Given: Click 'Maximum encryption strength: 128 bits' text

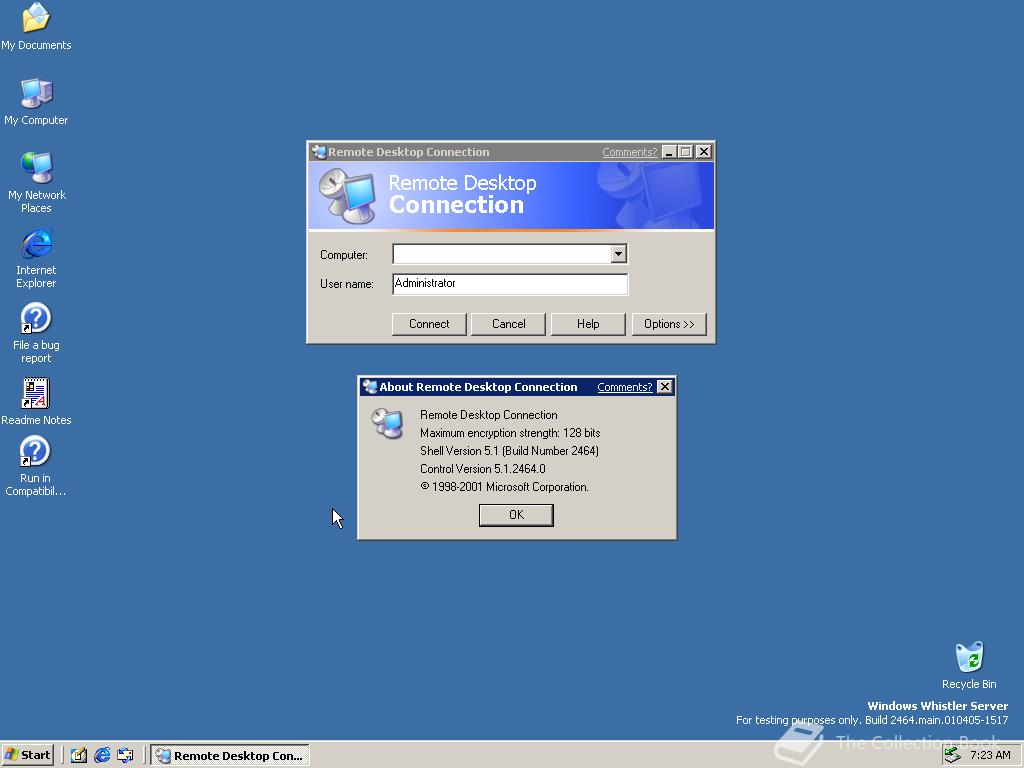Looking at the screenshot, I should (x=510, y=433).
